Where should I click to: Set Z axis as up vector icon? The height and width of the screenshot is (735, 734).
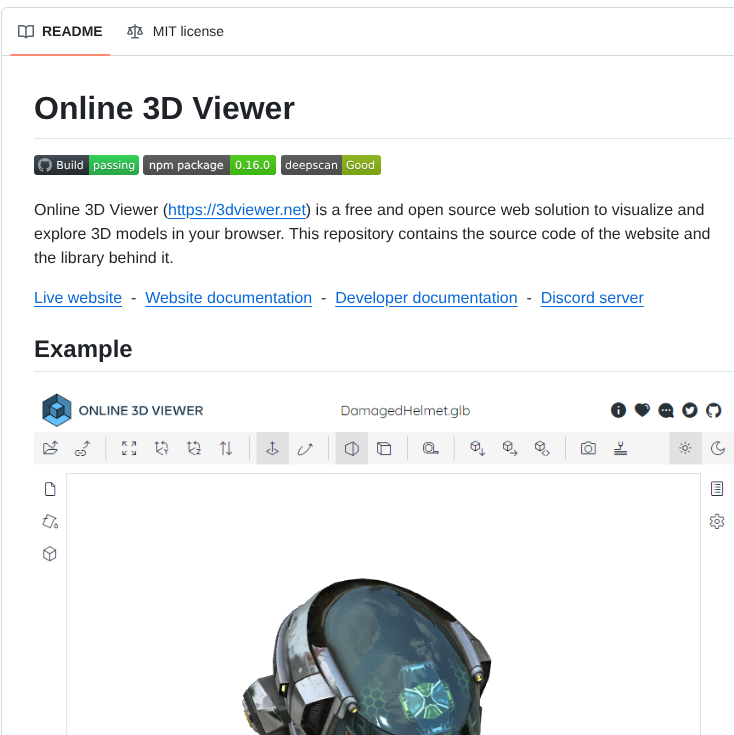pyautogui.click(x=194, y=448)
